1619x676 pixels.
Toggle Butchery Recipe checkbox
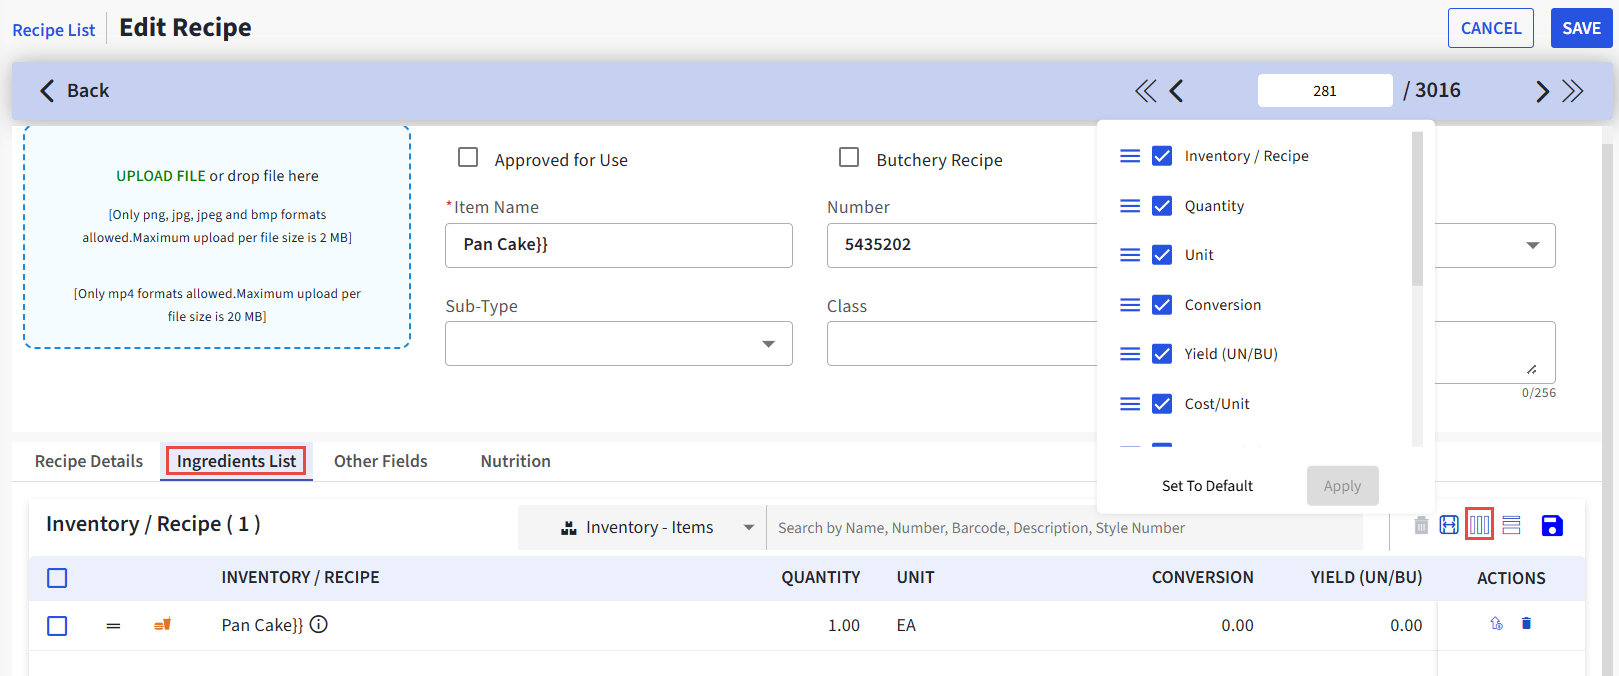[x=849, y=158]
